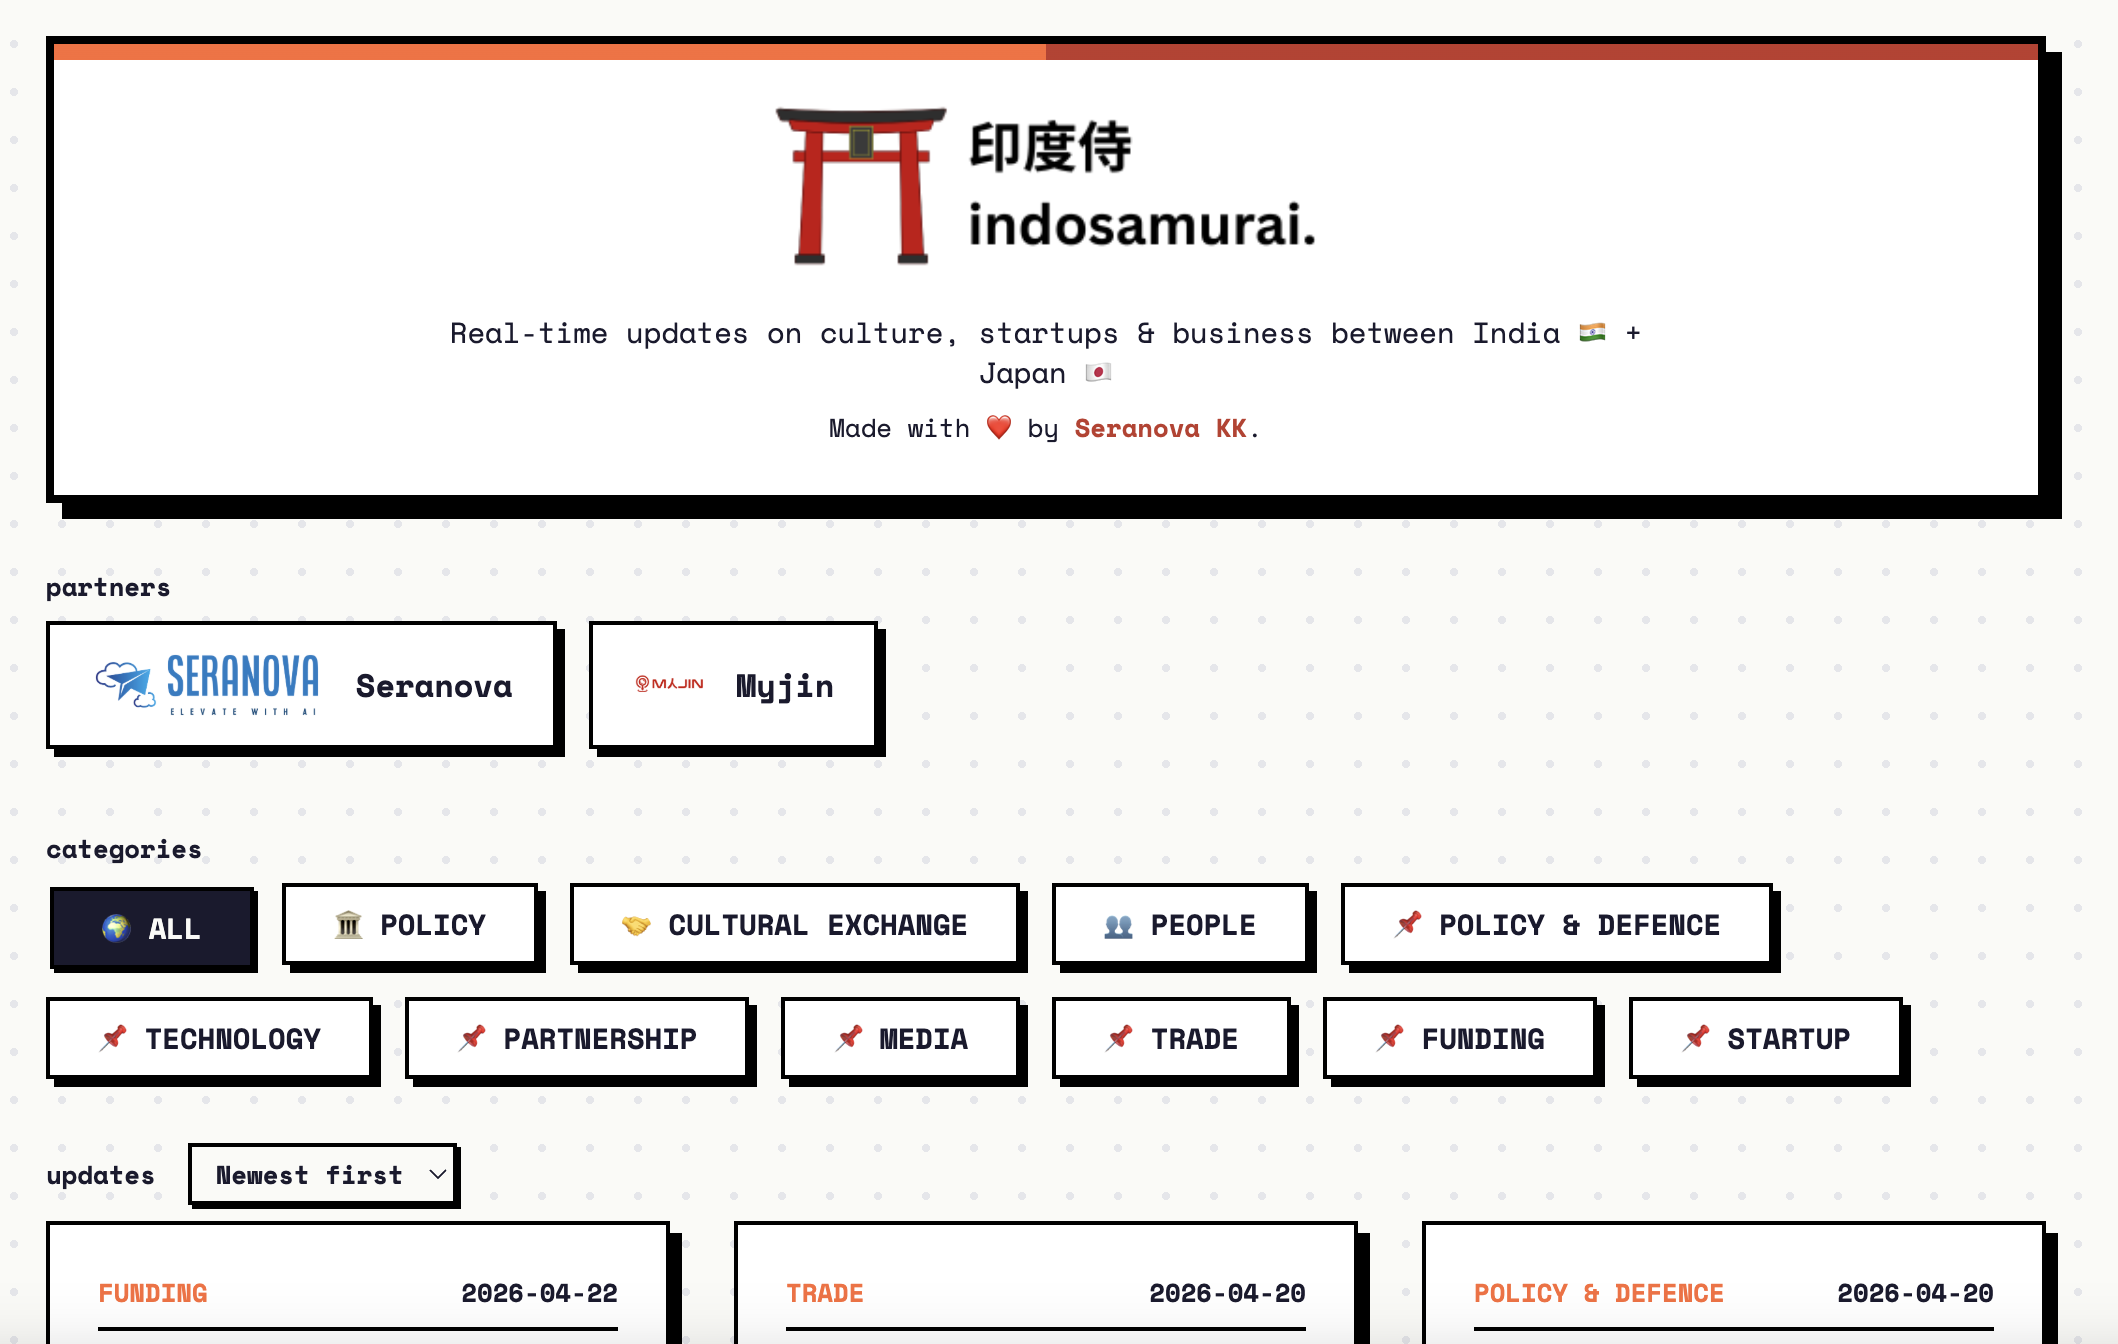
Task: Select the globe icon on the ALL filter
Action: (118, 927)
